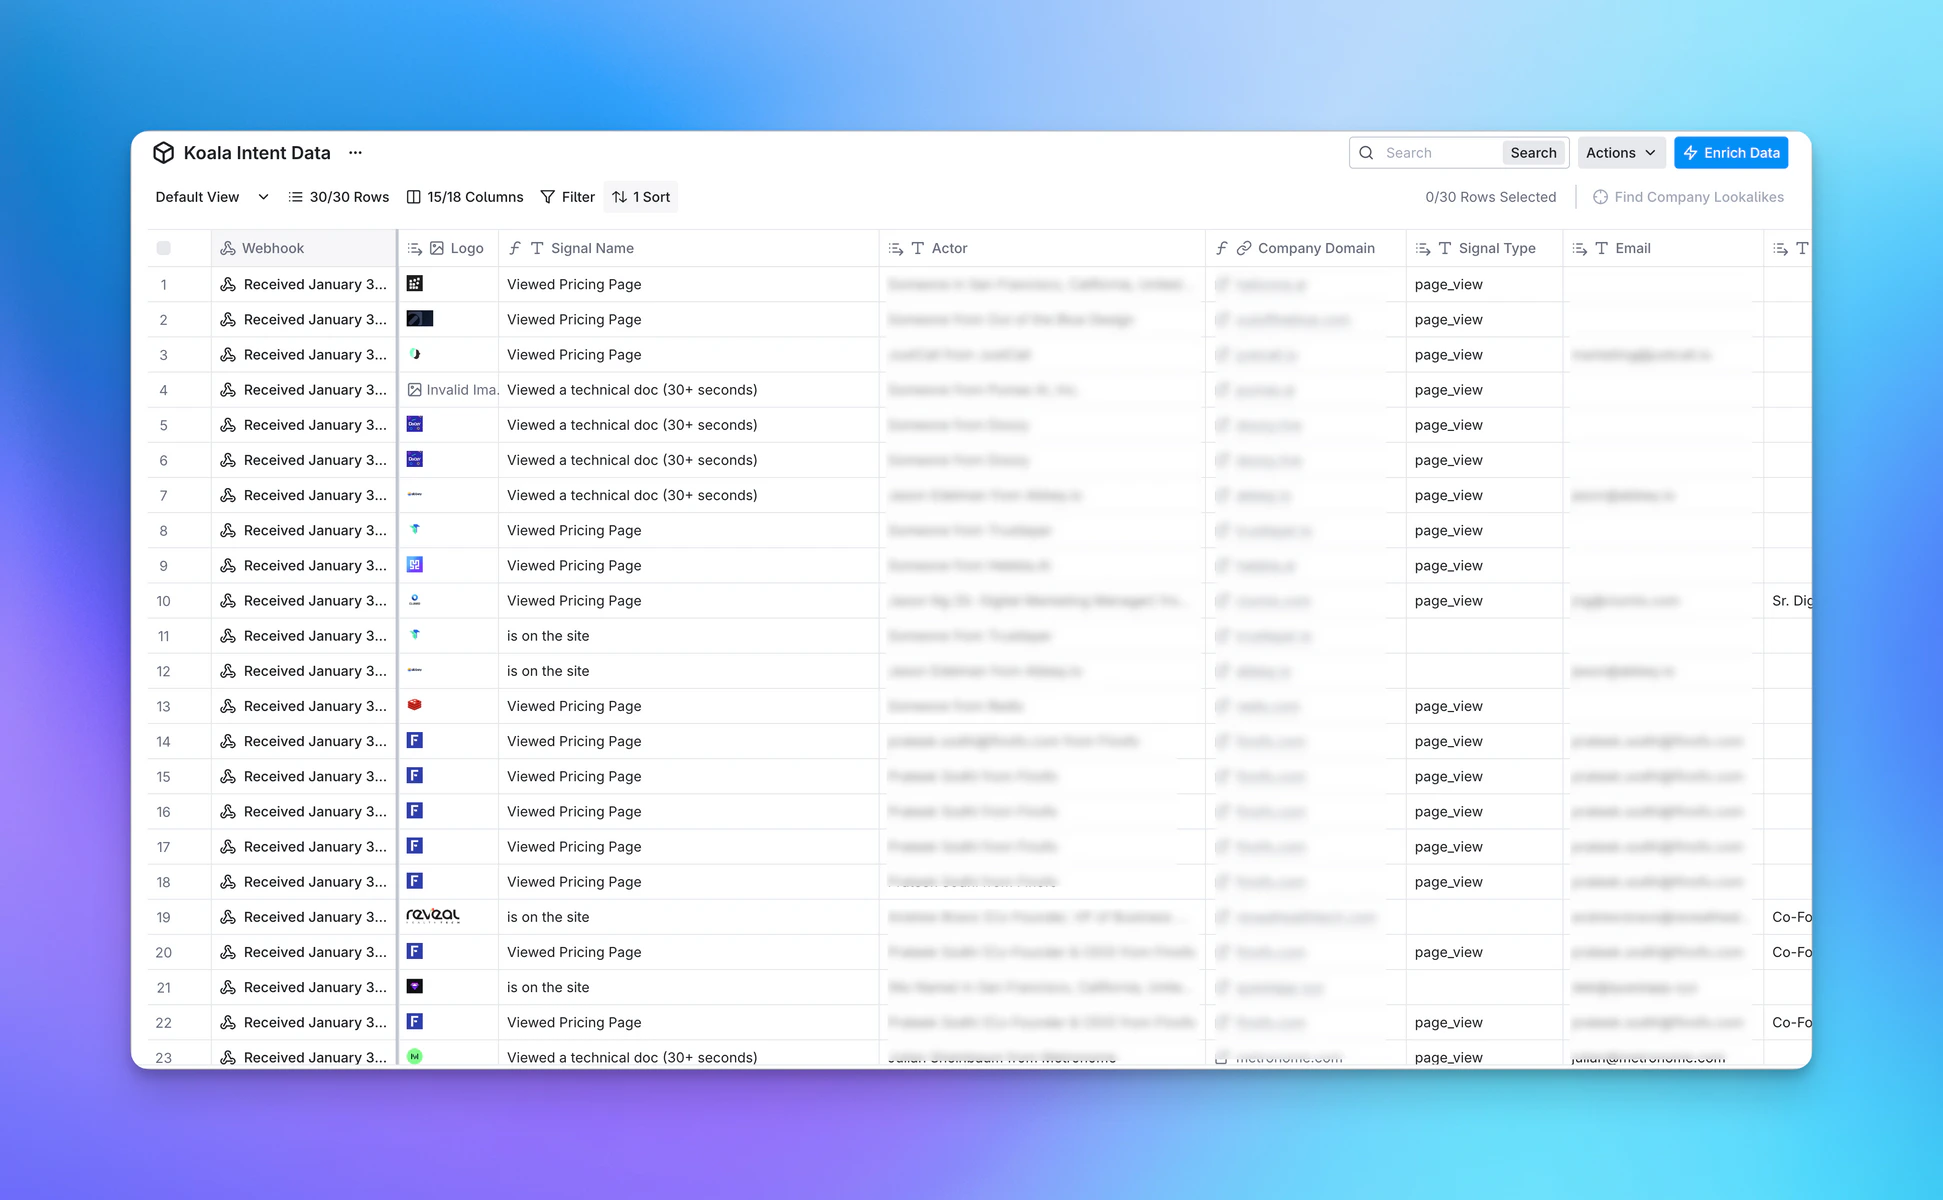This screenshot has width=1943, height=1200.
Task: Click the sort arrows icon beside 1 Sort
Action: pos(618,197)
